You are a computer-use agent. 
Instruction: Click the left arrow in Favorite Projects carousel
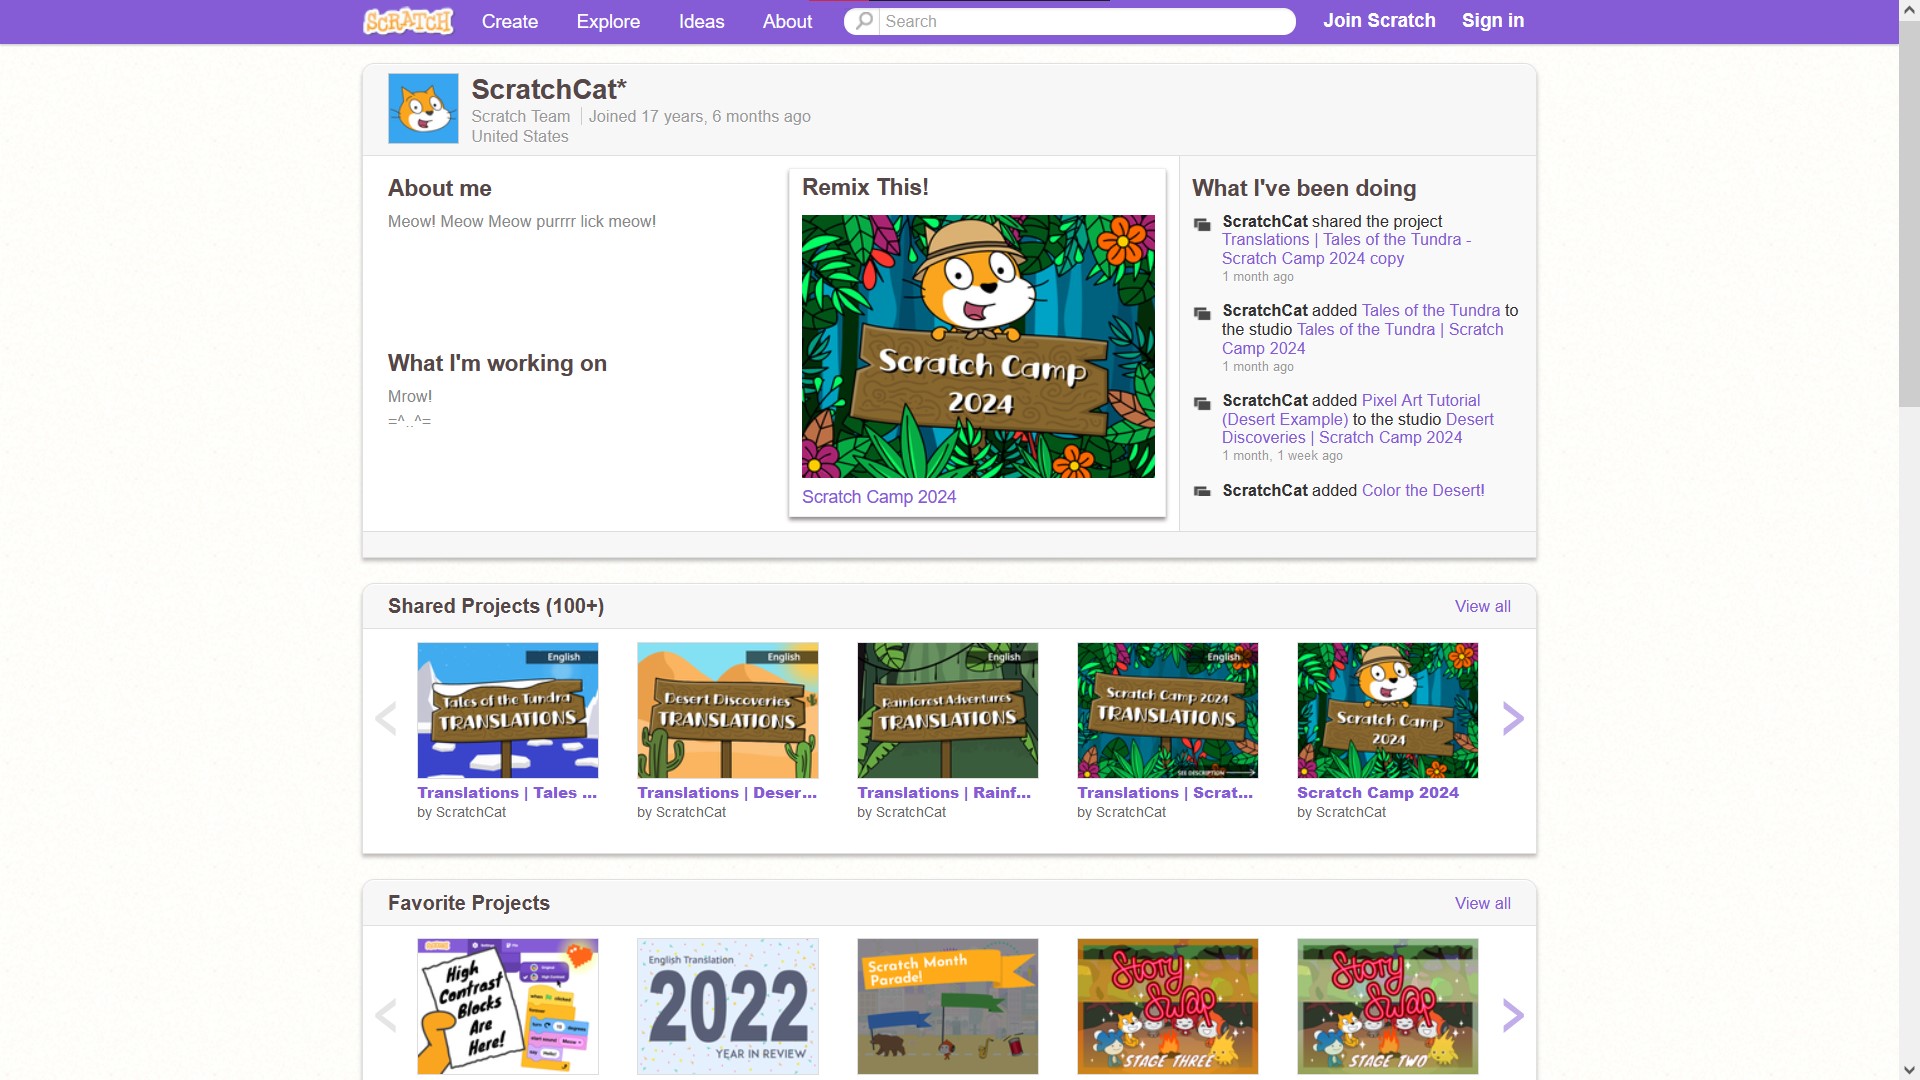pyautogui.click(x=386, y=1015)
